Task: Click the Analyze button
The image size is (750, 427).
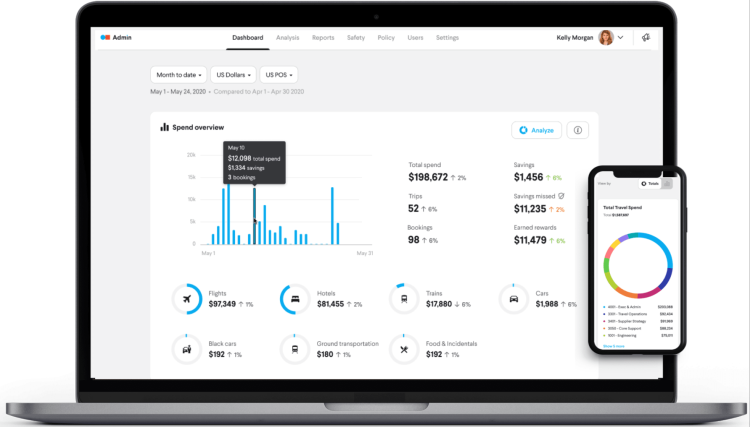Action: tap(537, 130)
